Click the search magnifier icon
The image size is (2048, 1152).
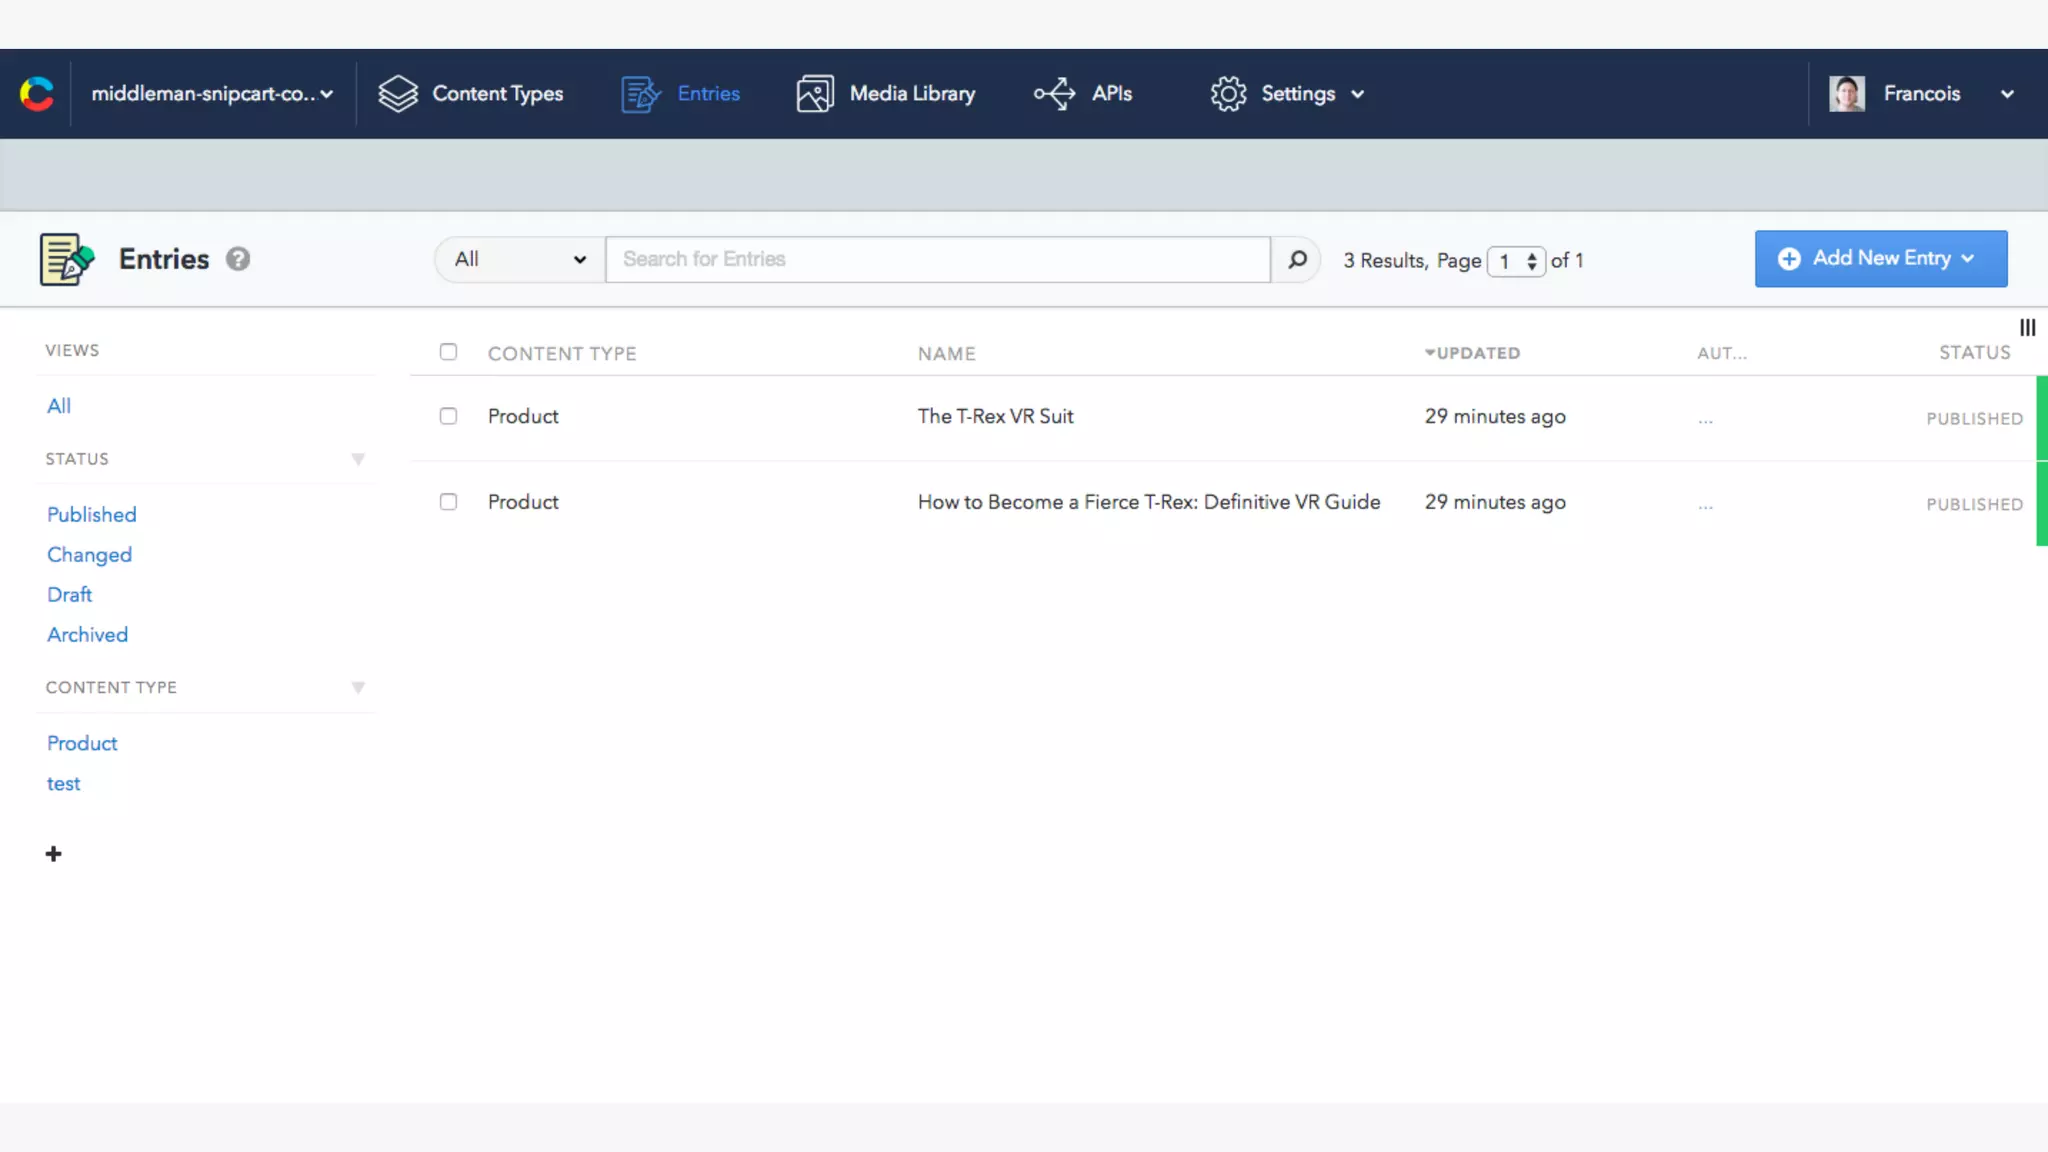click(x=1297, y=260)
